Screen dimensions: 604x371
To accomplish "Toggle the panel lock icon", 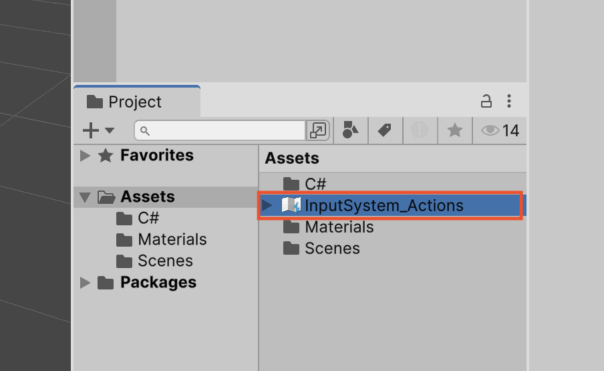I will [x=486, y=101].
